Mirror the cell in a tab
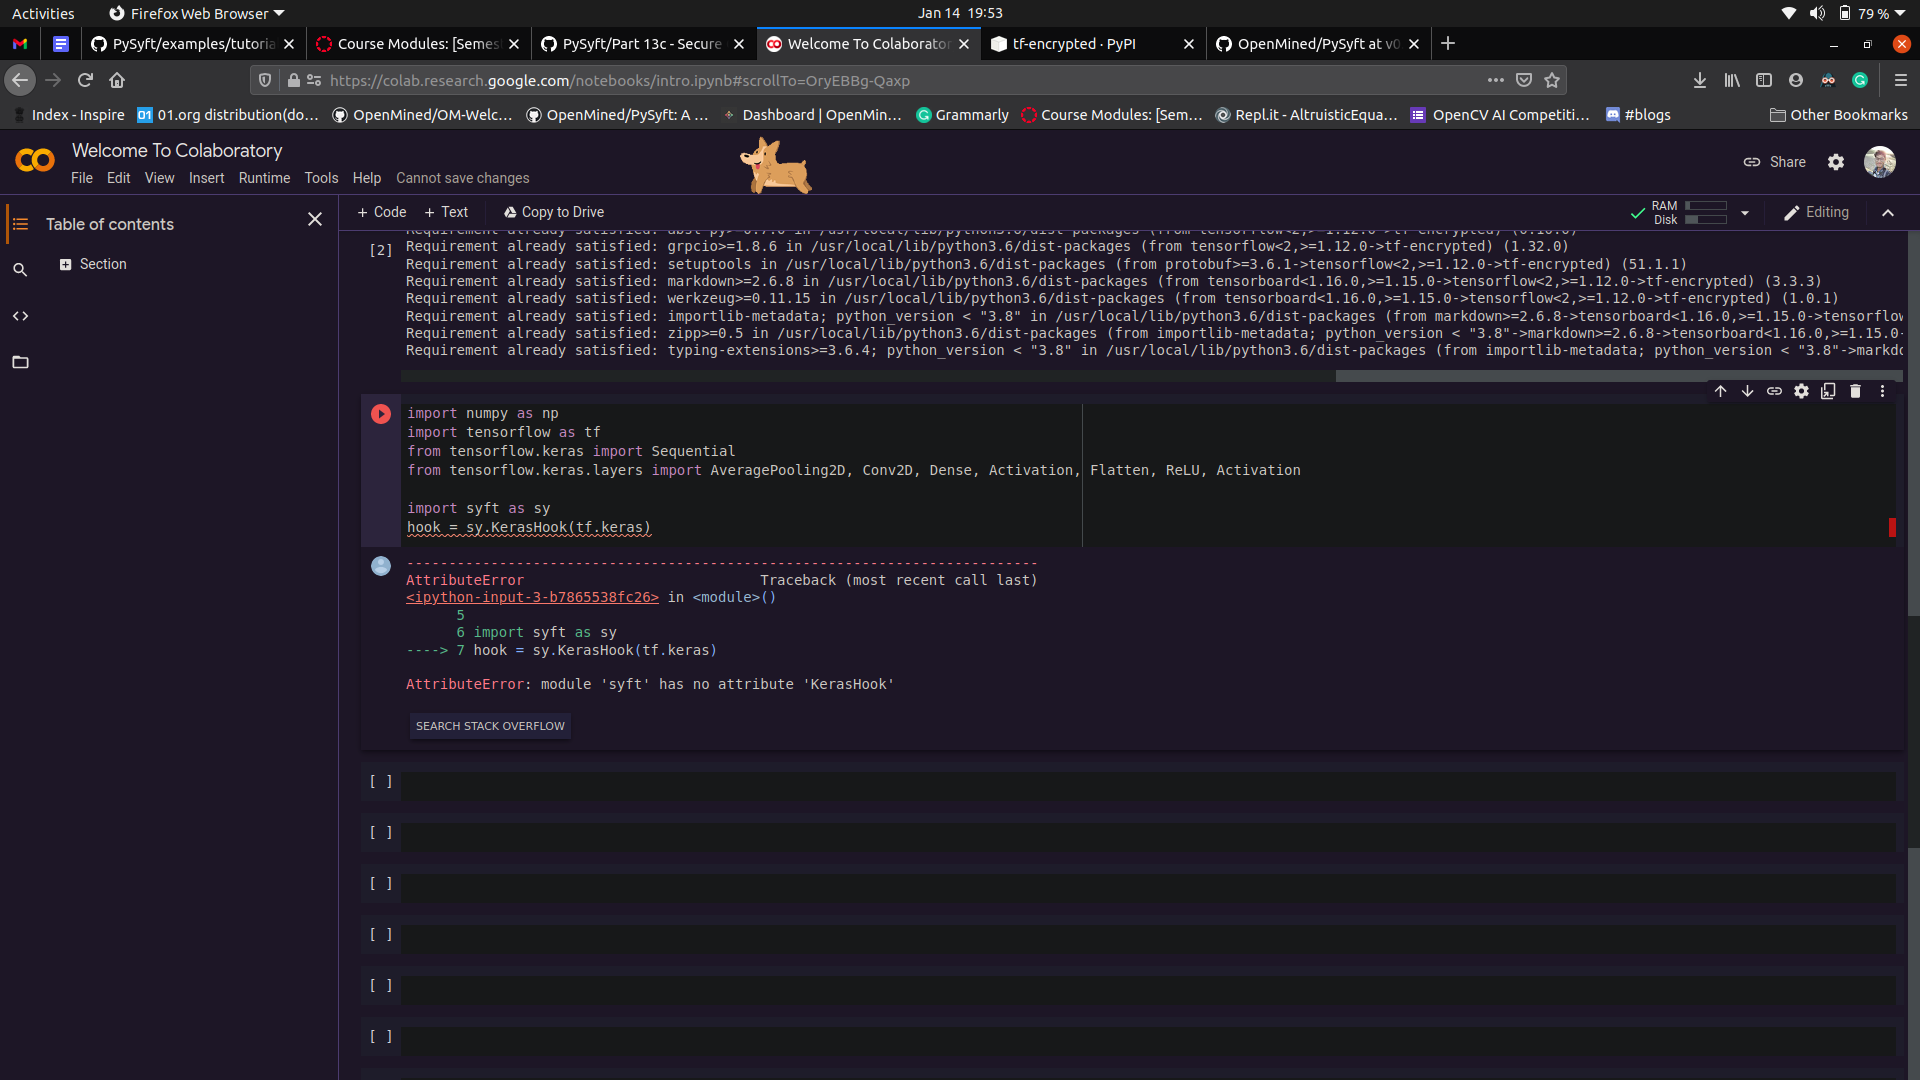Screen dimensions: 1920x1080 (x=1828, y=391)
